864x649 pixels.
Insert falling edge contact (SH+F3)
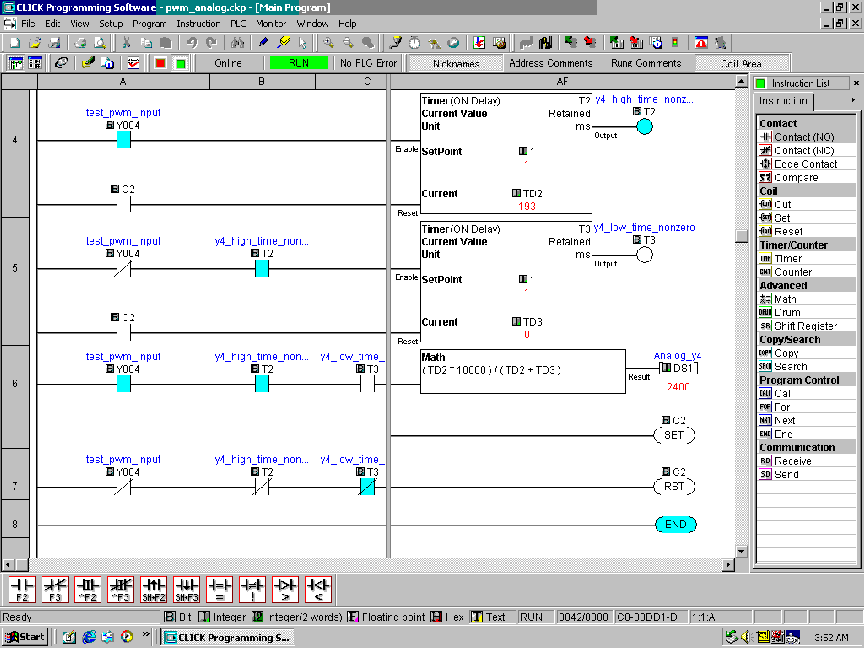pos(186,589)
